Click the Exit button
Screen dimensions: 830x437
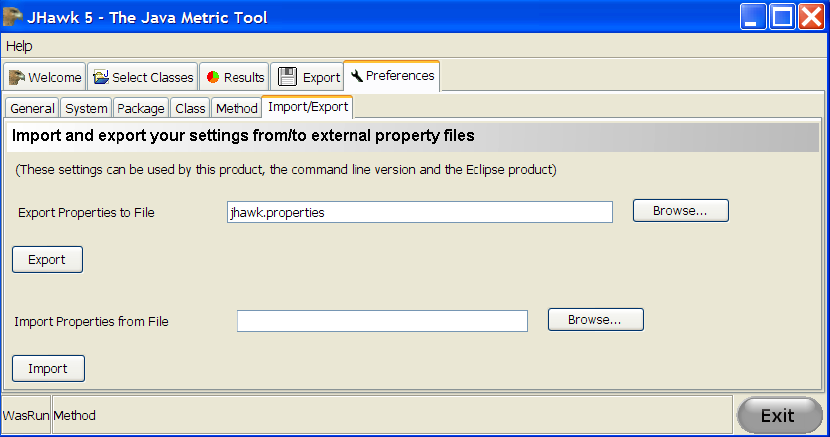(780, 415)
